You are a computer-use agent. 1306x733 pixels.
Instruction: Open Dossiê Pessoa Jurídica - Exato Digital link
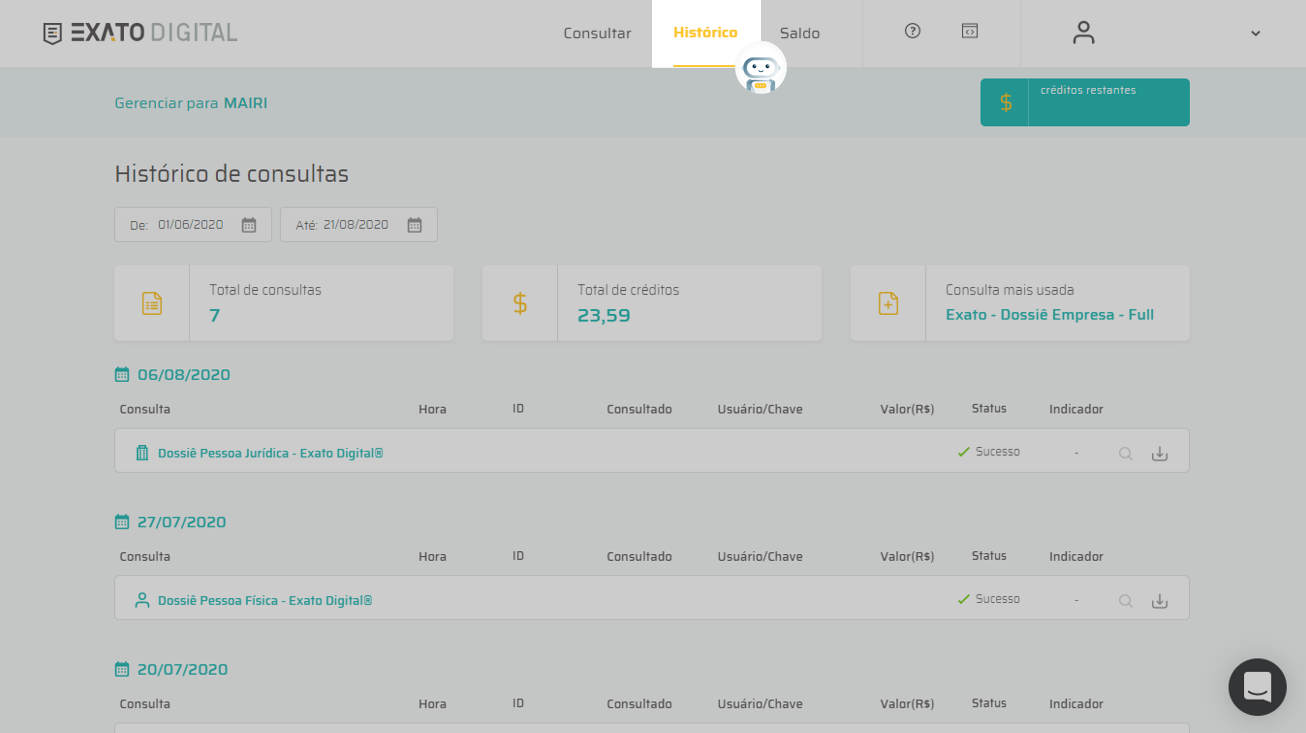pyautogui.click(x=270, y=453)
